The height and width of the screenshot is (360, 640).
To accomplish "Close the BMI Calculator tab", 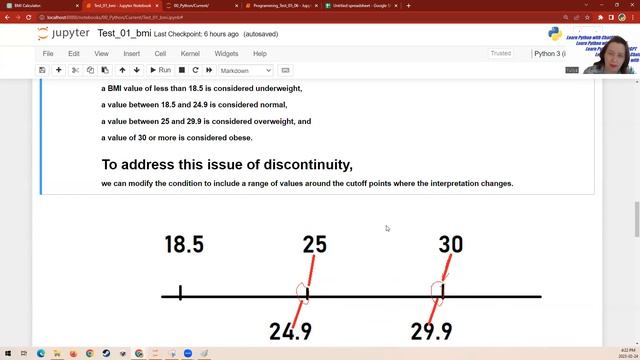I will pyautogui.click(x=77, y=6).
